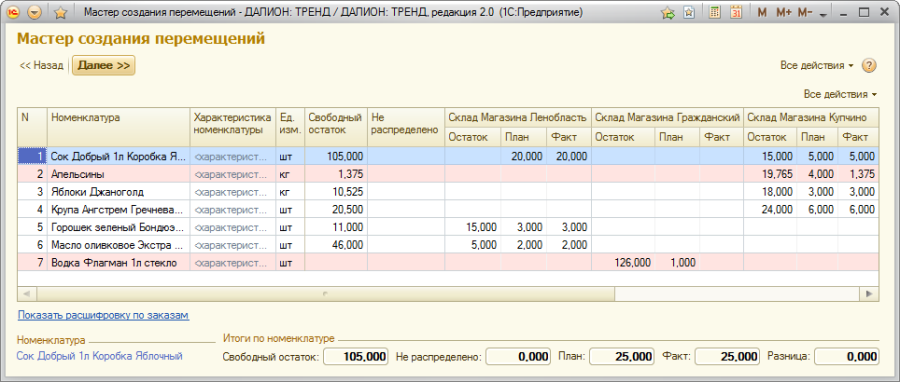Open the calculator icon in title bar

[x=715, y=13]
